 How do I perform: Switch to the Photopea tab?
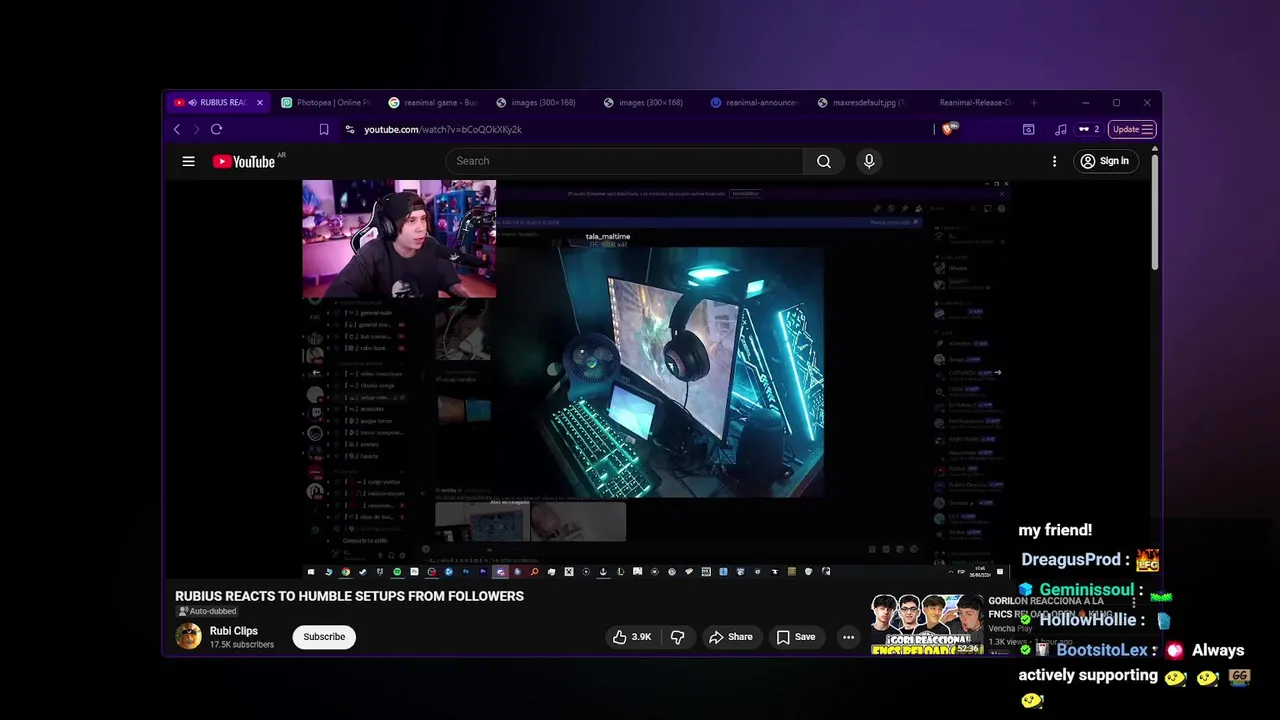[326, 102]
